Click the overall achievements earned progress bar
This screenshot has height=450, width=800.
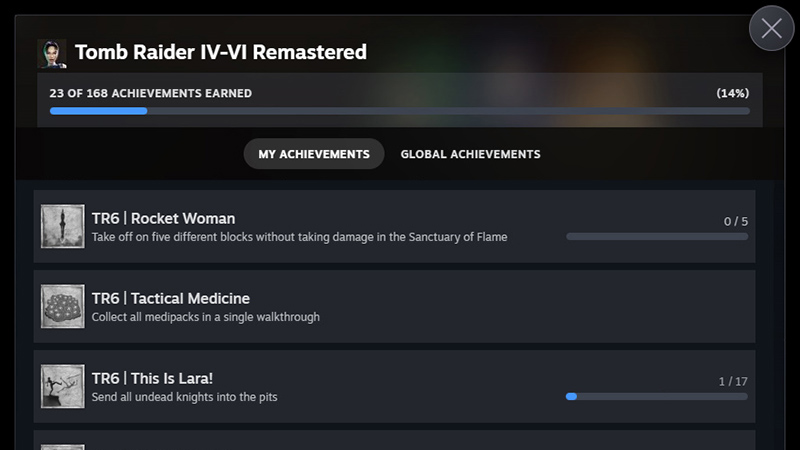pos(400,111)
